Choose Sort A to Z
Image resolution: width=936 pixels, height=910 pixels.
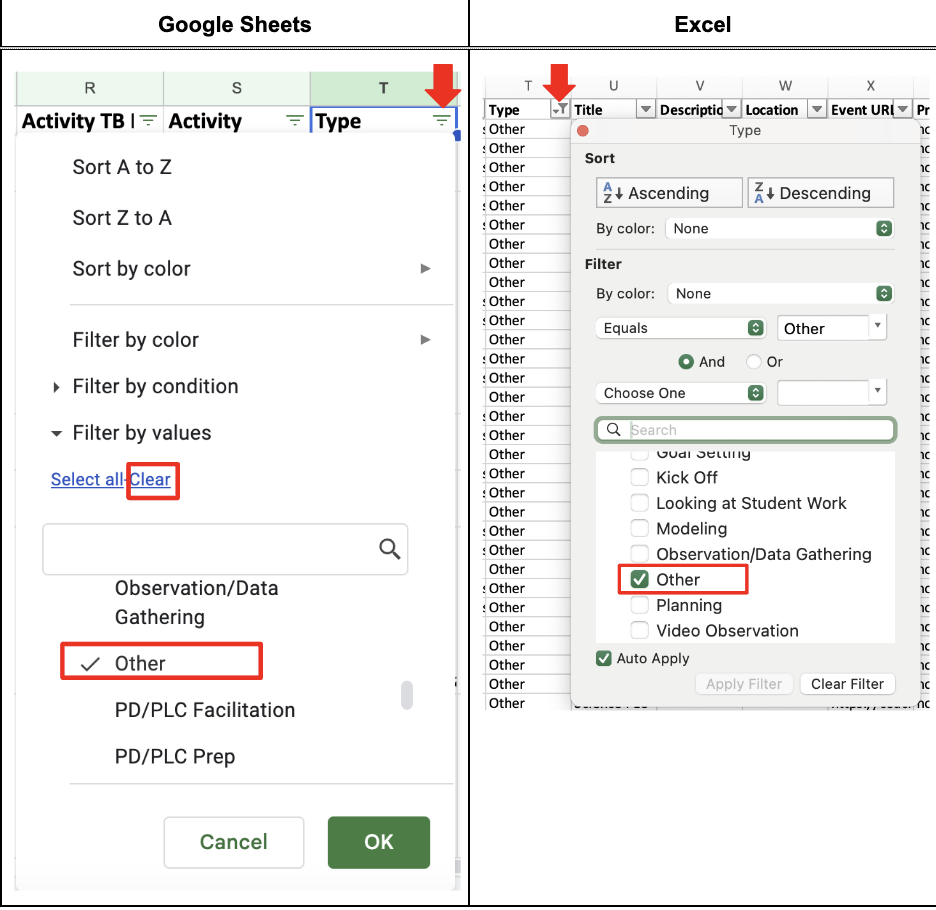click(x=122, y=167)
